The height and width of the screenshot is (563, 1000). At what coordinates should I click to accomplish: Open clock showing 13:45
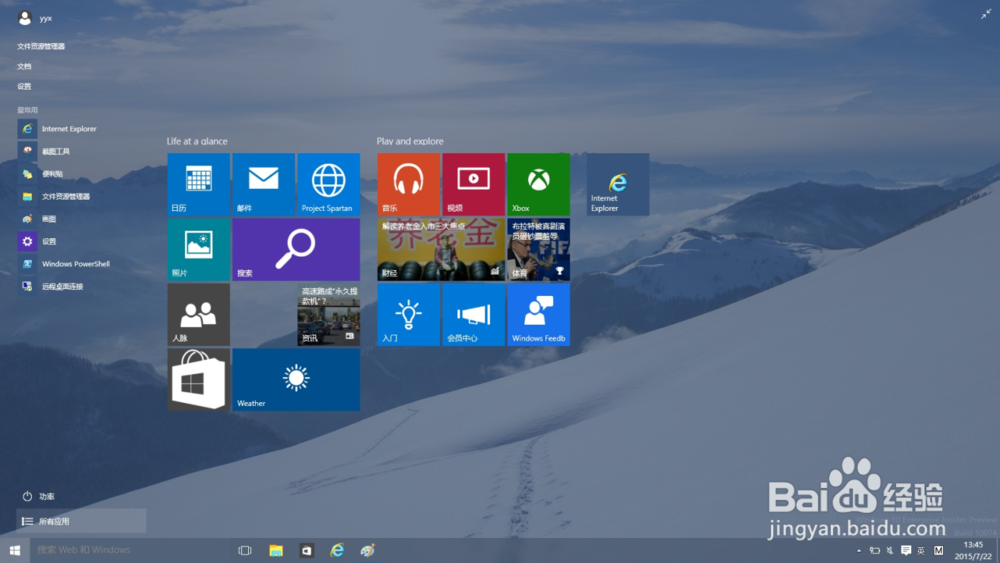[973, 550]
